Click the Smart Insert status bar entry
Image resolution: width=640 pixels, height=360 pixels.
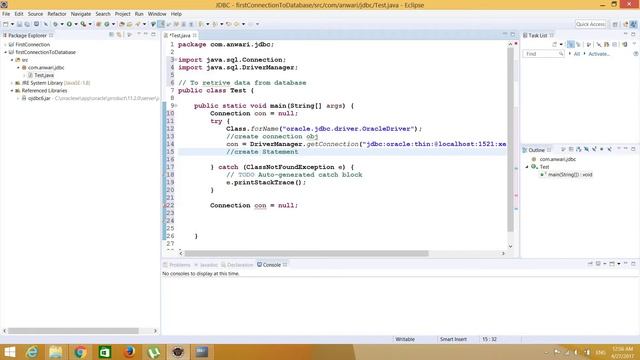(x=453, y=339)
